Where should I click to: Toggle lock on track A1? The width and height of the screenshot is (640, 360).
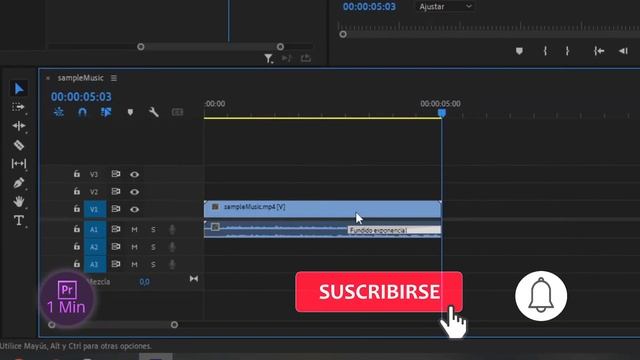point(77,229)
